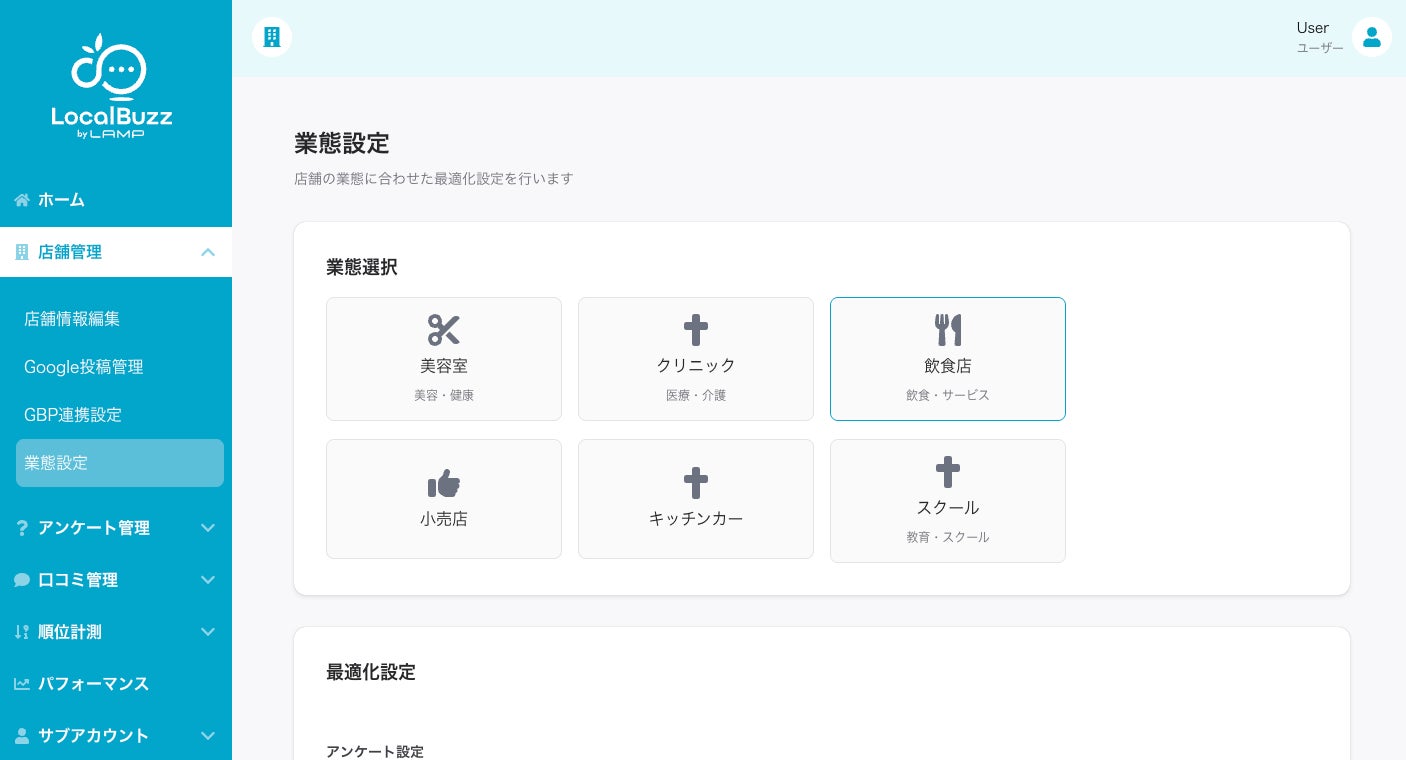Open 店舗情報編集 in the sidebar
The width and height of the screenshot is (1406, 760).
(x=120, y=319)
